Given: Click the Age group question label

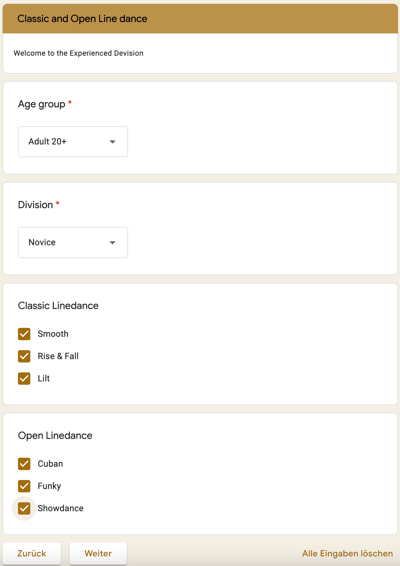Looking at the screenshot, I should click(x=42, y=104).
